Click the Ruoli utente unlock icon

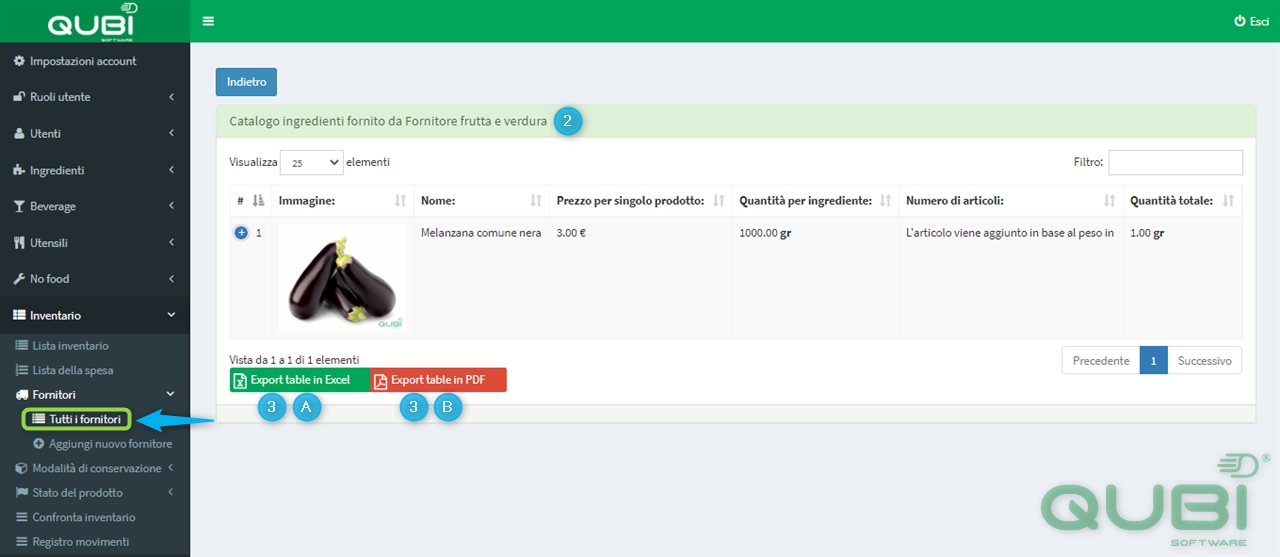click(19, 97)
